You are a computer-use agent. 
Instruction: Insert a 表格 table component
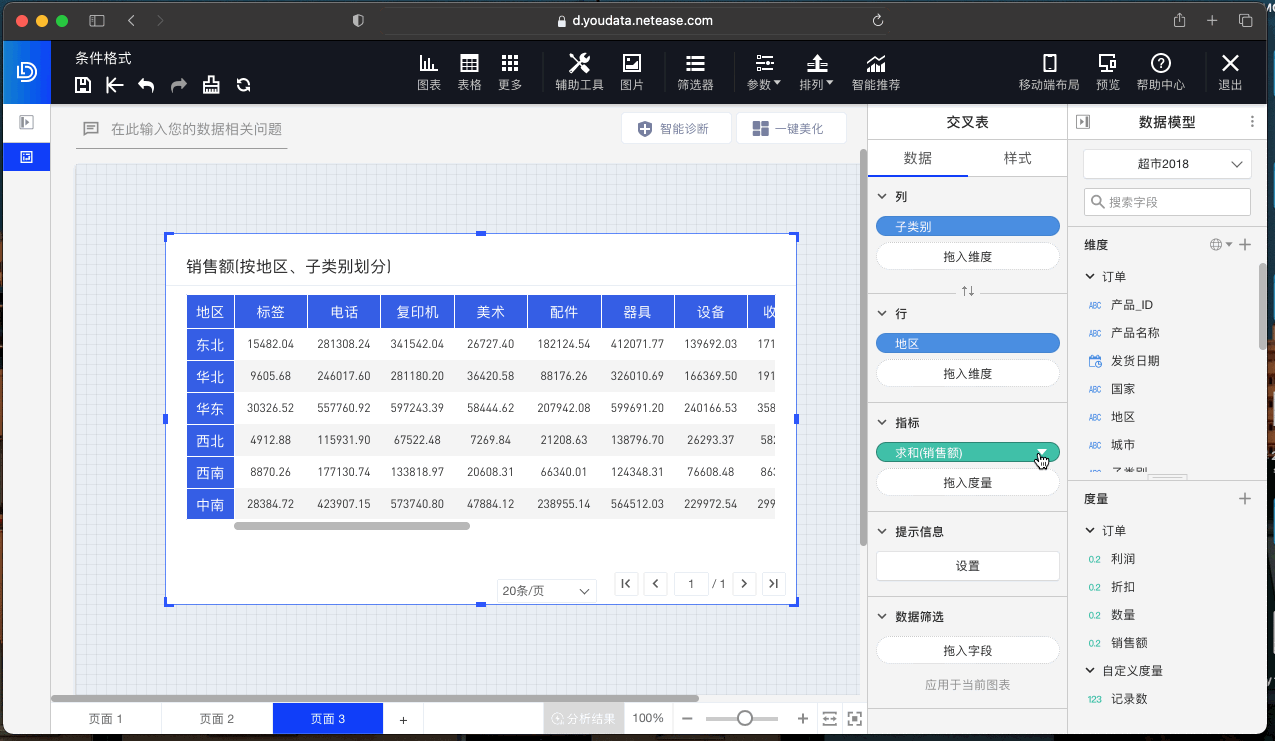pyautogui.click(x=469, y=72)
